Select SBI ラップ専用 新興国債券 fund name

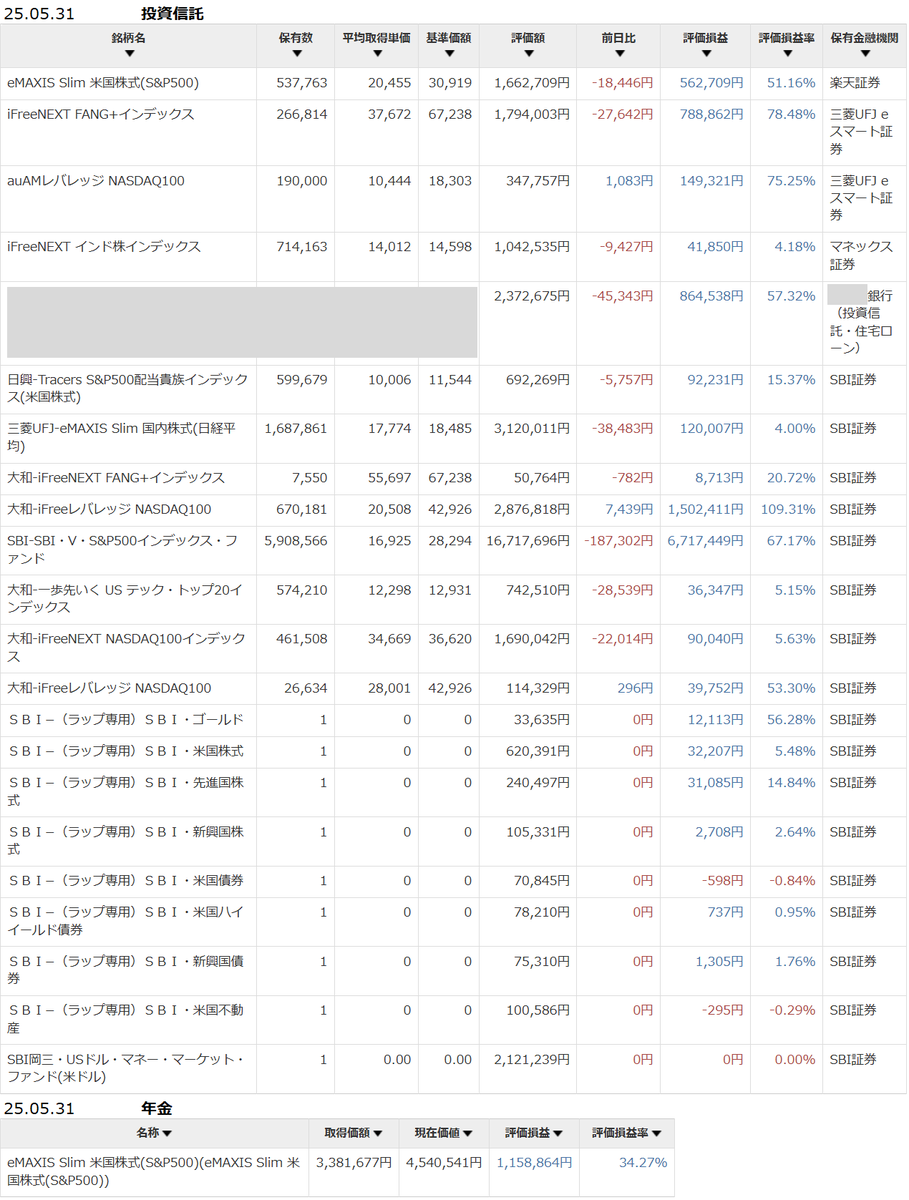pyautogui.click(x=126, y=970)
